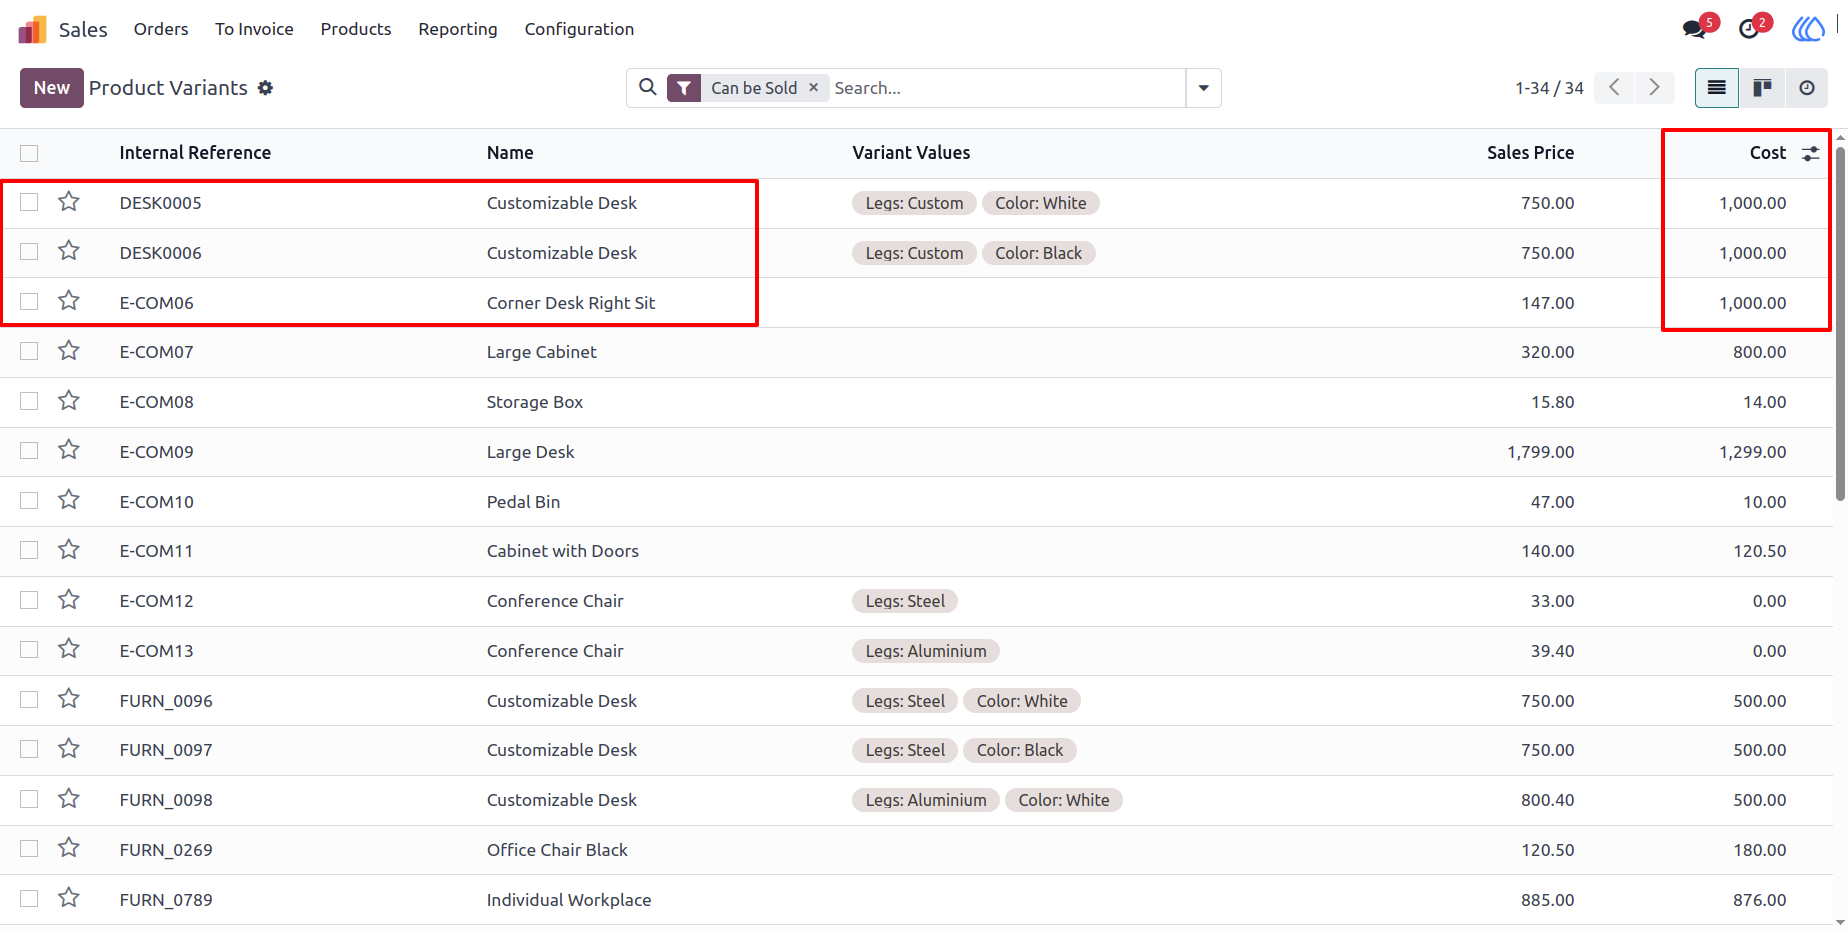1848x932 pixels.
Task: Open the Storage Box product row
Action: click(x=916, y=402)
